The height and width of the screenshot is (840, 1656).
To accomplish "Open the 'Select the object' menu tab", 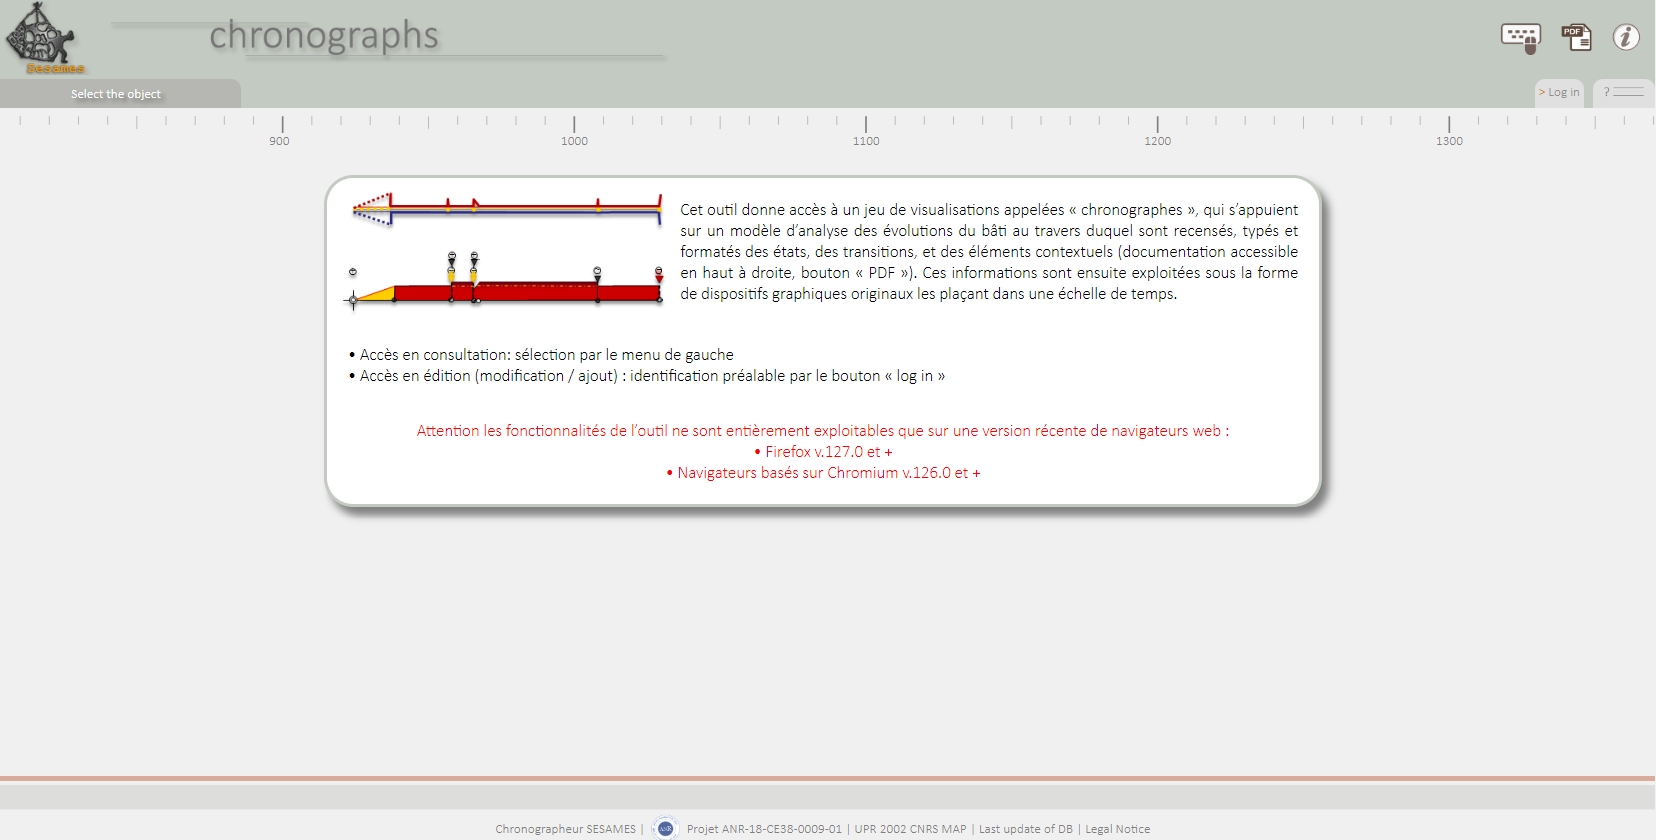I will 116,94.
